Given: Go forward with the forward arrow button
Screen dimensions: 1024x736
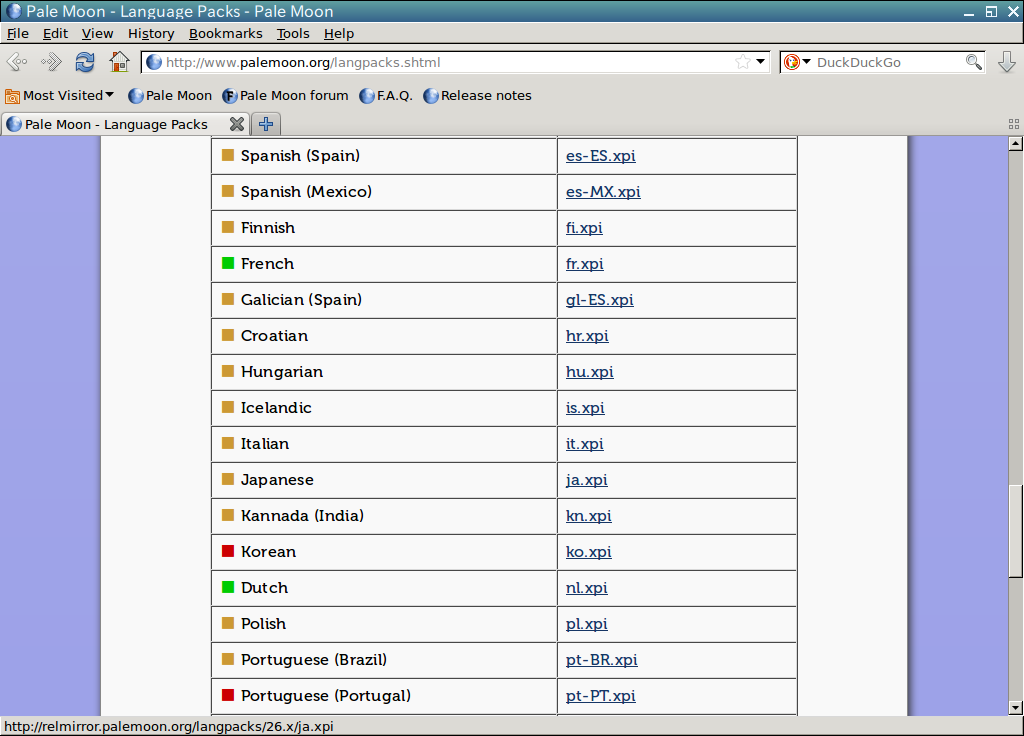Looking at the screenshot, I should point(51,62).
